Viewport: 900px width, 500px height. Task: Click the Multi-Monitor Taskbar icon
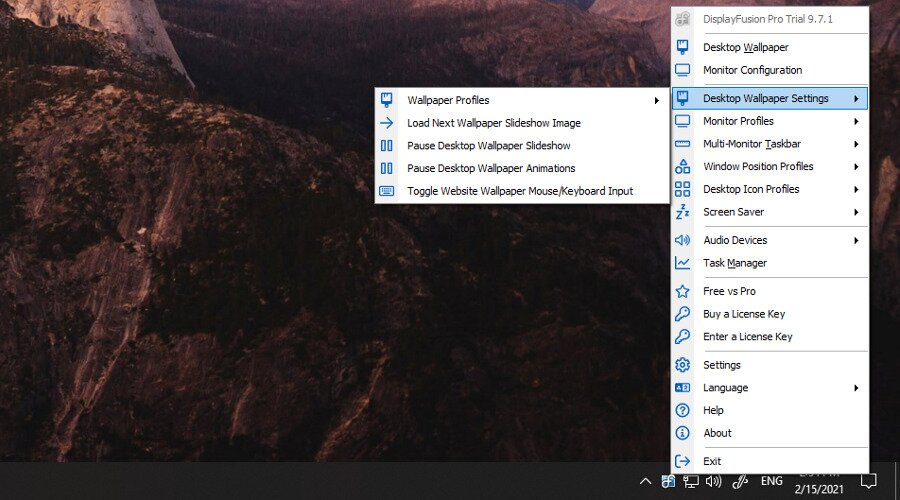682,144
